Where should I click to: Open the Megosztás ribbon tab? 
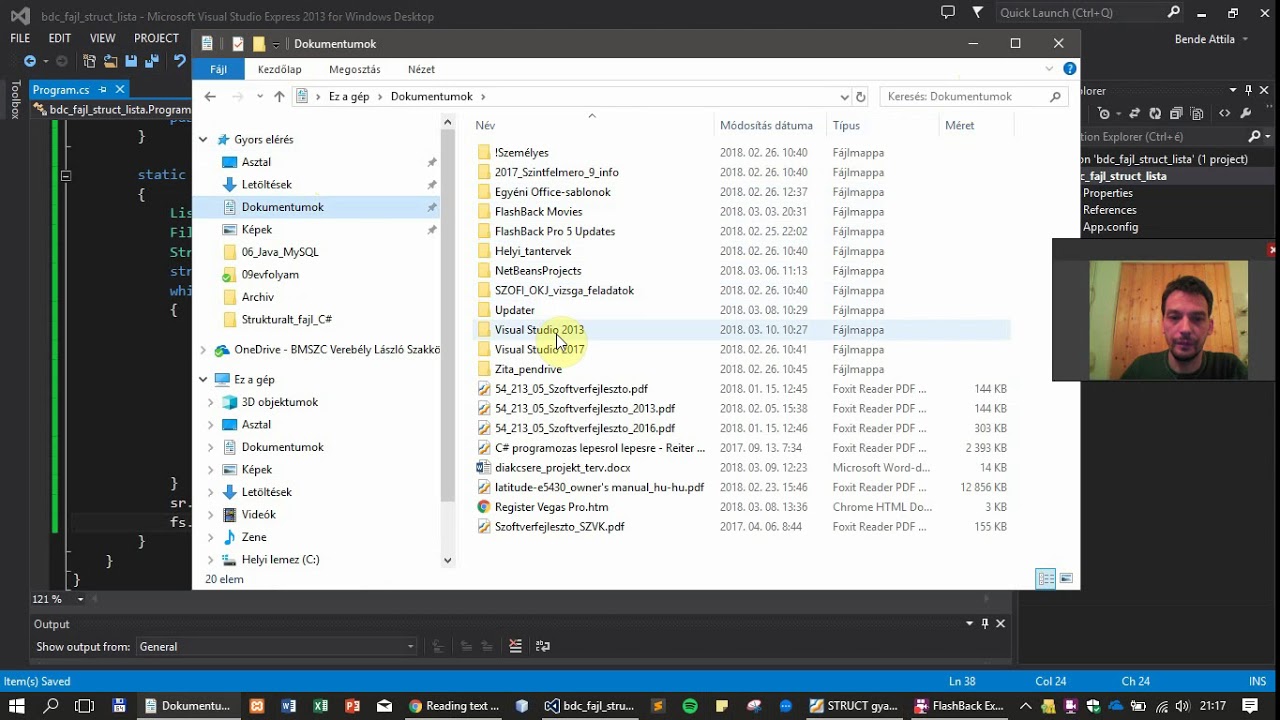(355, 70)
